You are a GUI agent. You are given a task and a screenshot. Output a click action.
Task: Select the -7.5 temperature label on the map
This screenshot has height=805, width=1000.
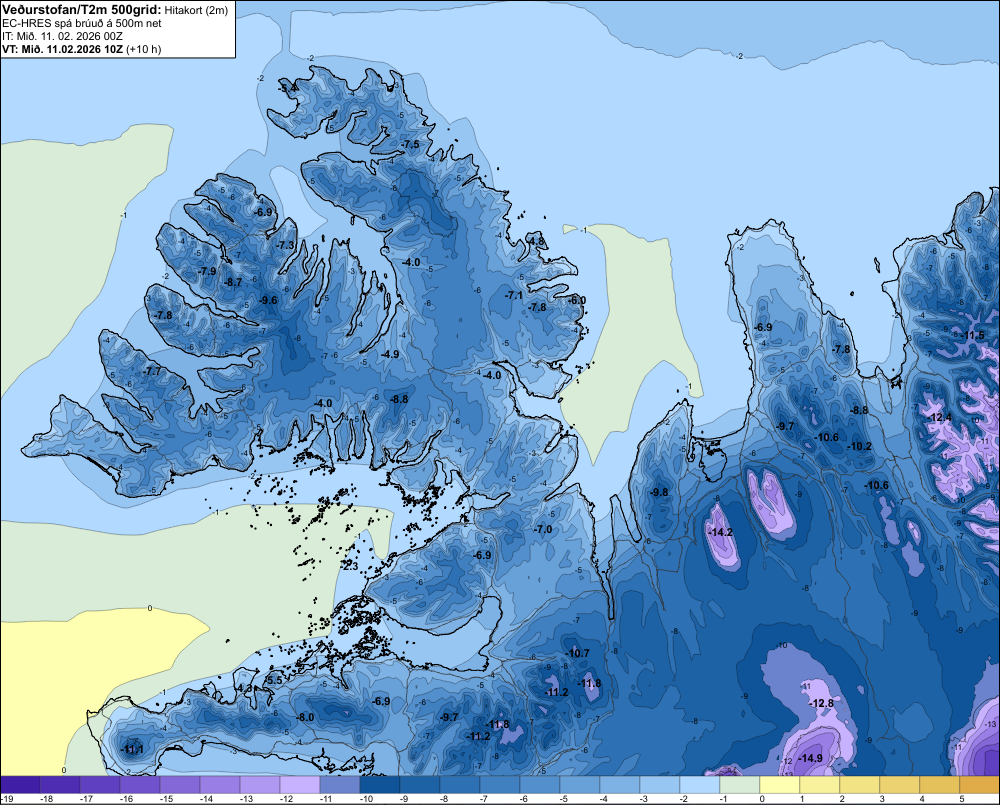tap(411, 144)
